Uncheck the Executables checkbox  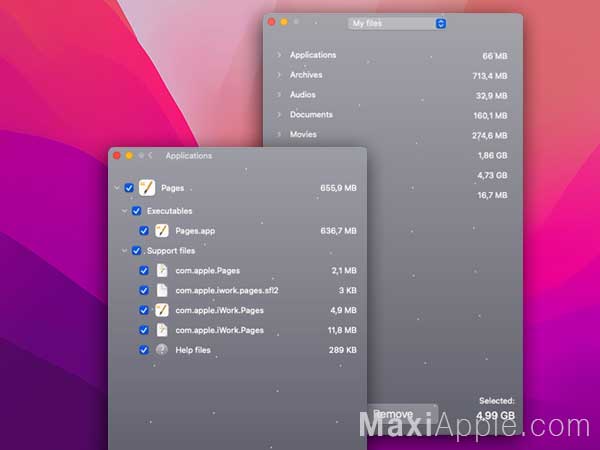[x=136, y=211]
